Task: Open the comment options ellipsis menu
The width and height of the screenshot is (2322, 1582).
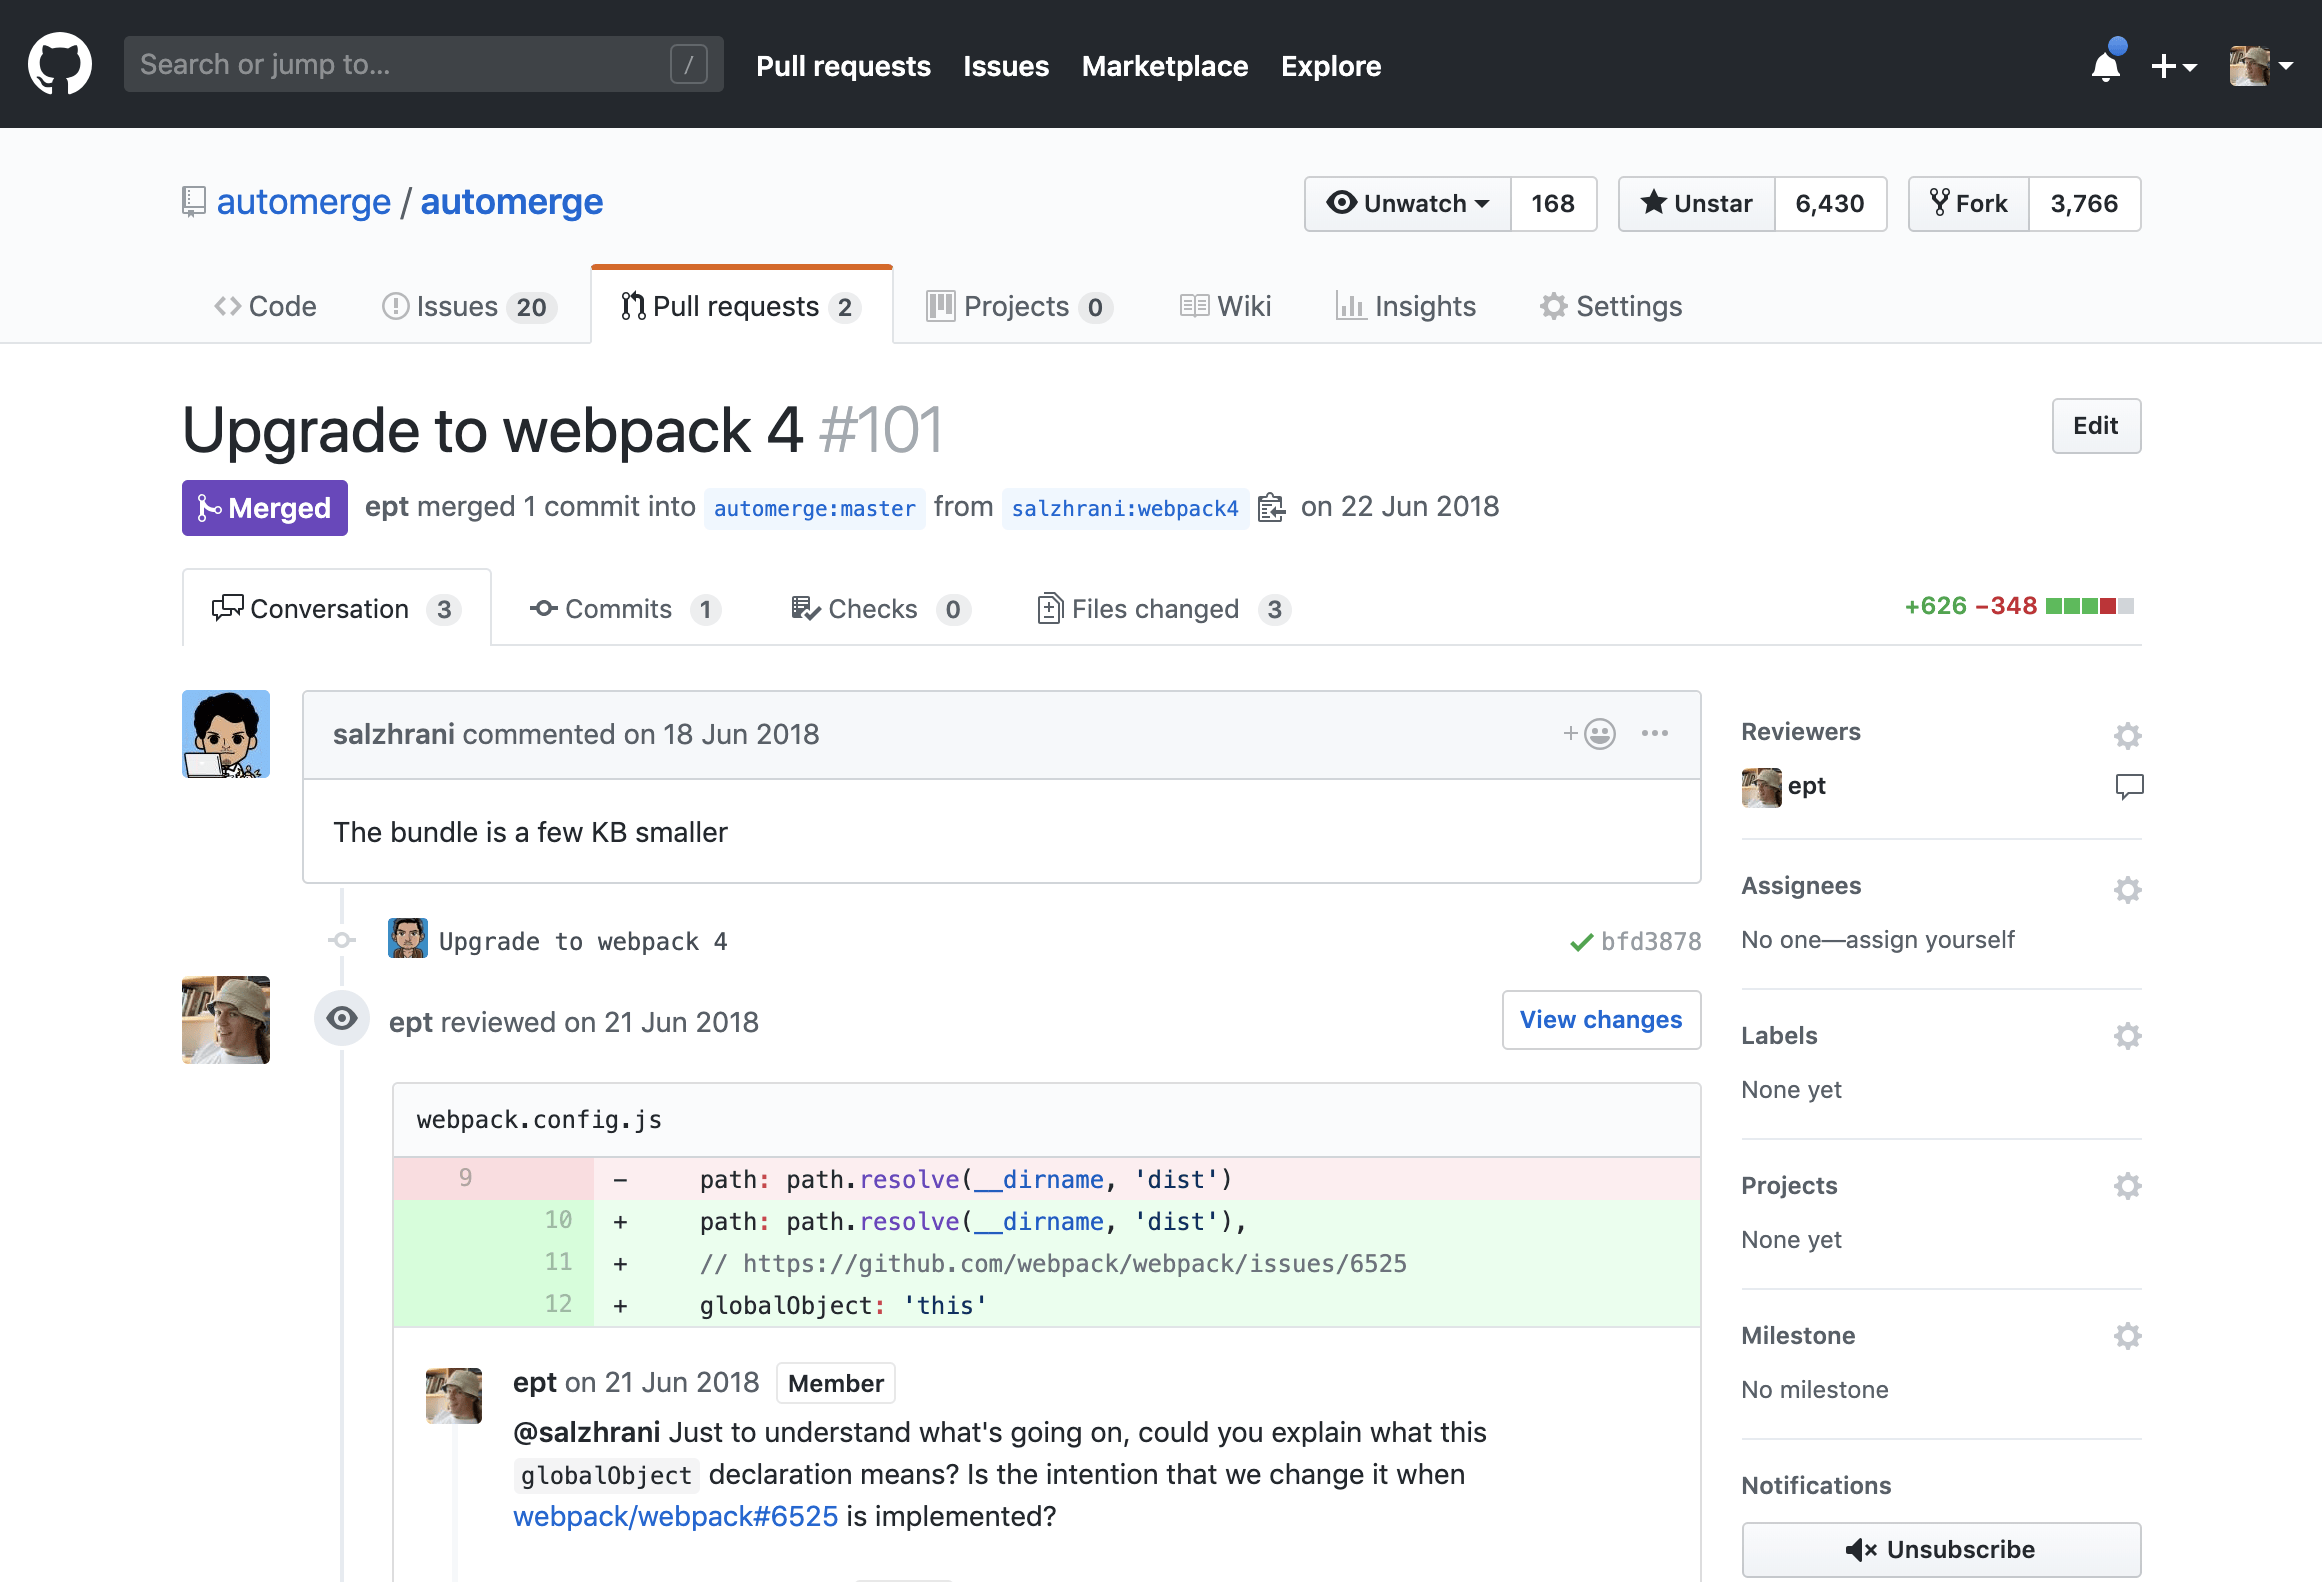Action: pos(1655,734)
